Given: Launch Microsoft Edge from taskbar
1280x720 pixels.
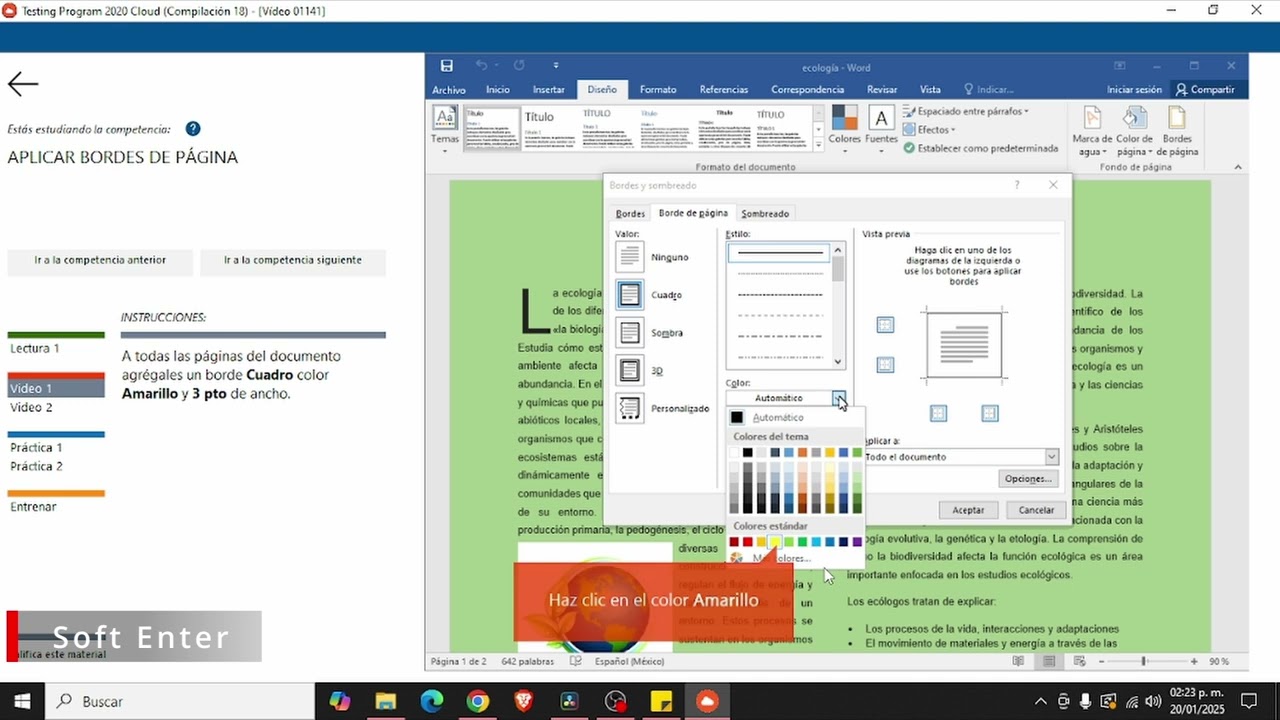Looking at the screenshot, I should (x=431, y=702).
